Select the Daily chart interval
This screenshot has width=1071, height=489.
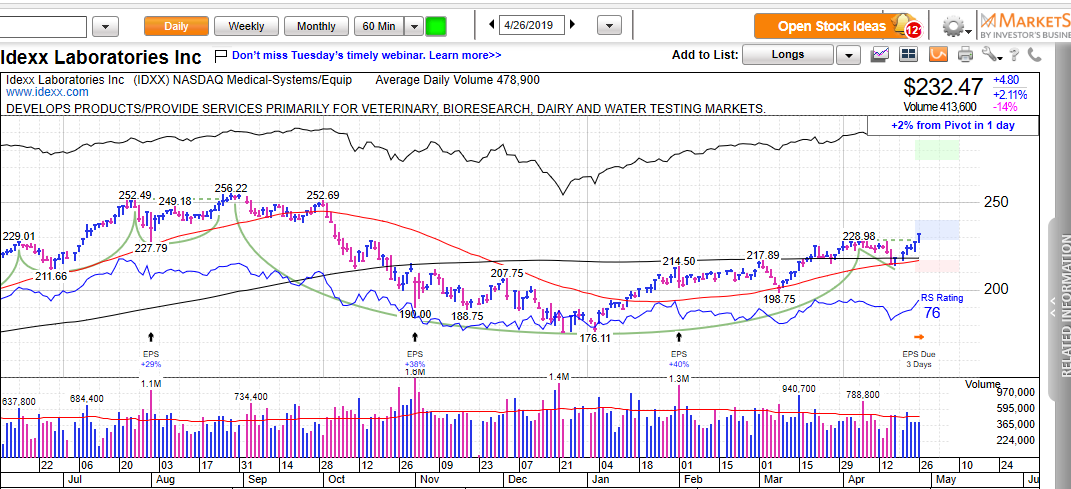pyautogui.click(x=176, y=27)
